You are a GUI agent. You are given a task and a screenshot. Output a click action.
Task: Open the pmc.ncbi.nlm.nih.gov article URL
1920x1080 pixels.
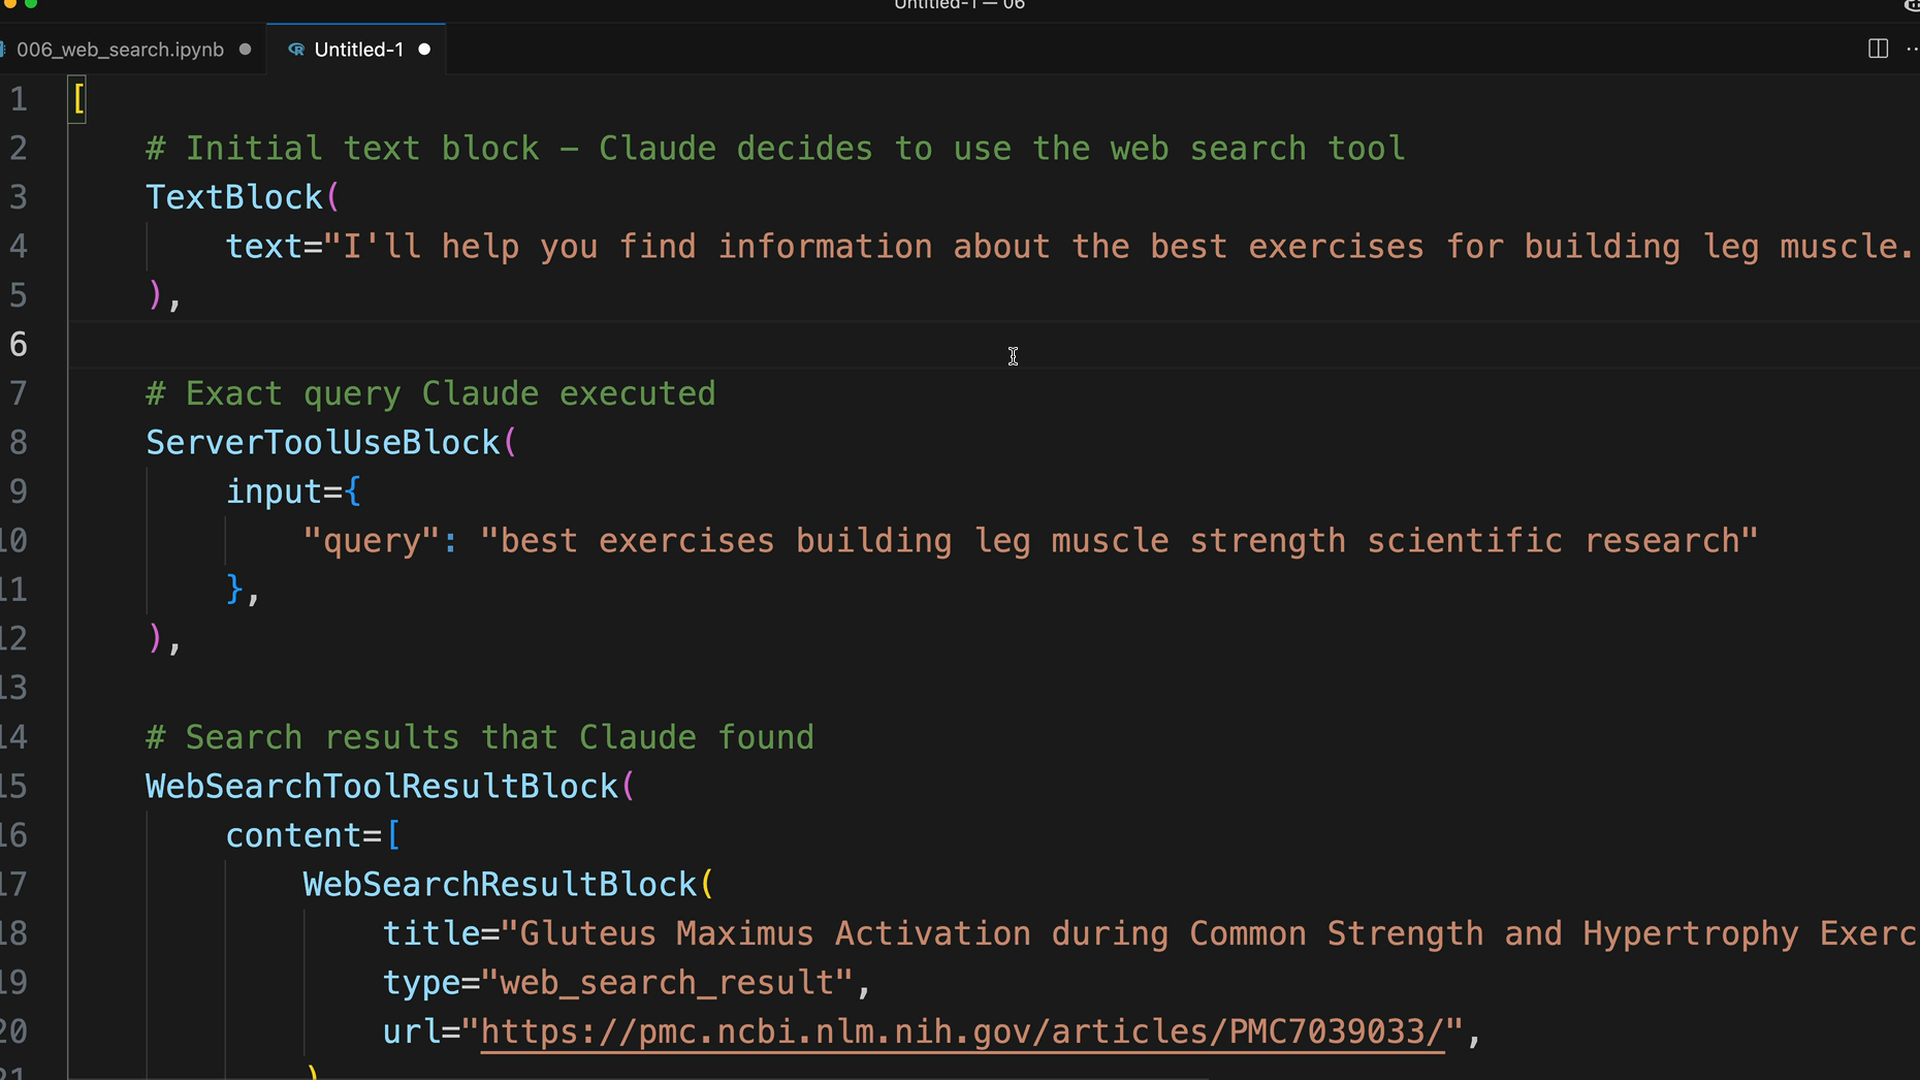tap(962, 1031)
